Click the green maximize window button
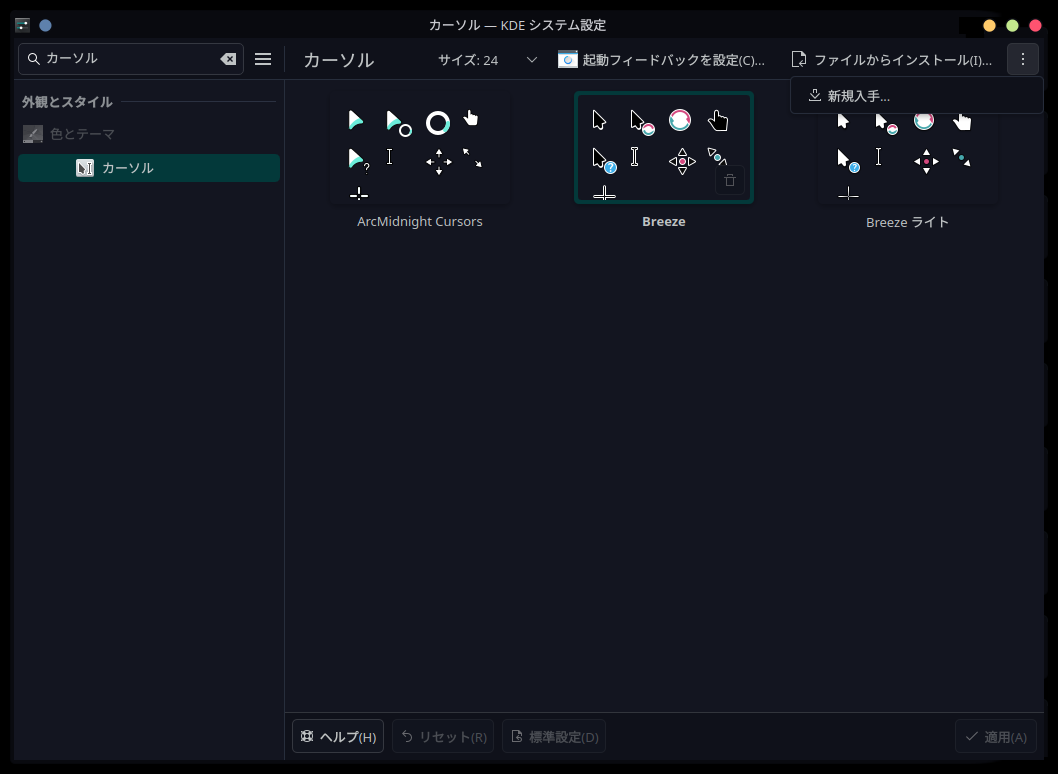 [x=1012, y=26]
